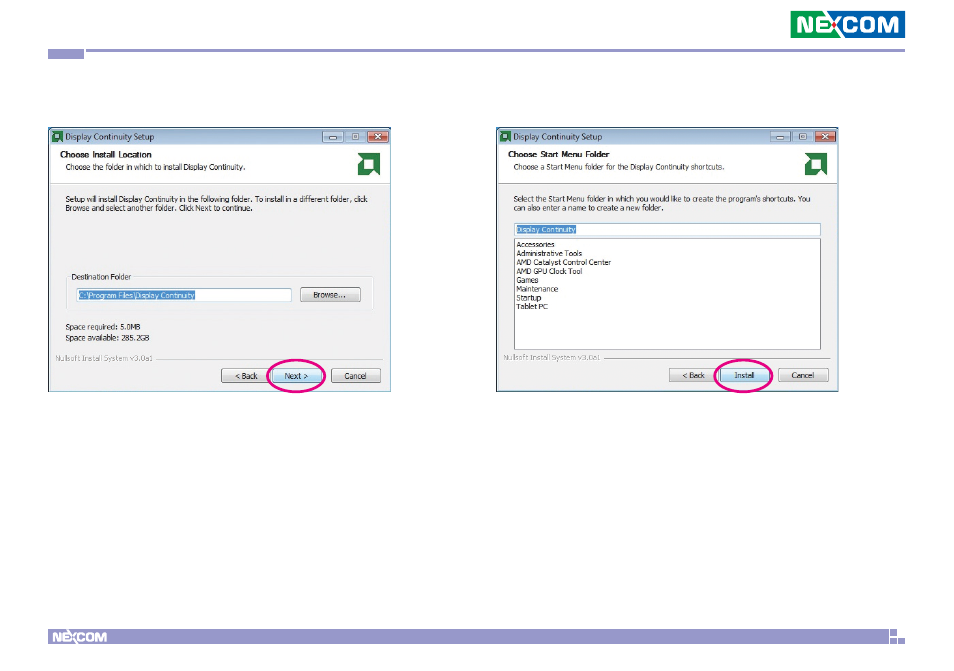Open Browse for destination folder
954x671 pixels.
tap(330, 295)
